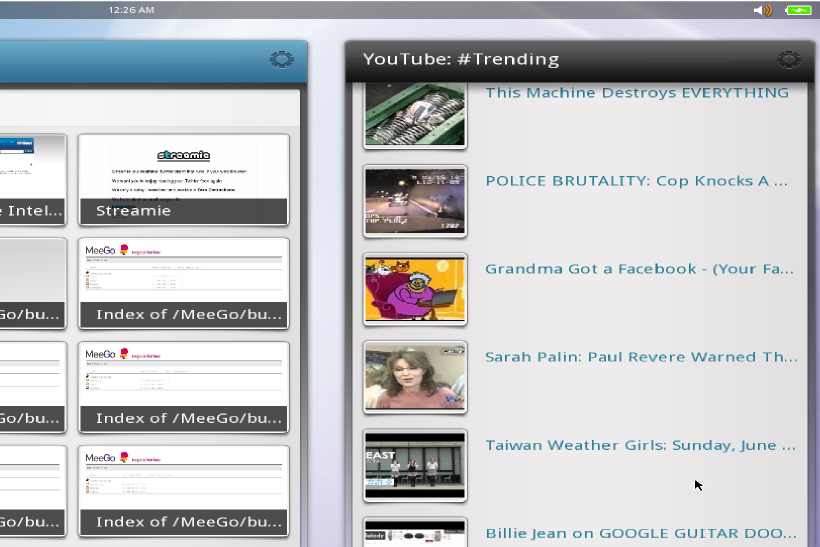
Task: Open 'Sarah Palin: Paul Revere Warned' link
Action: coord(640,357)
